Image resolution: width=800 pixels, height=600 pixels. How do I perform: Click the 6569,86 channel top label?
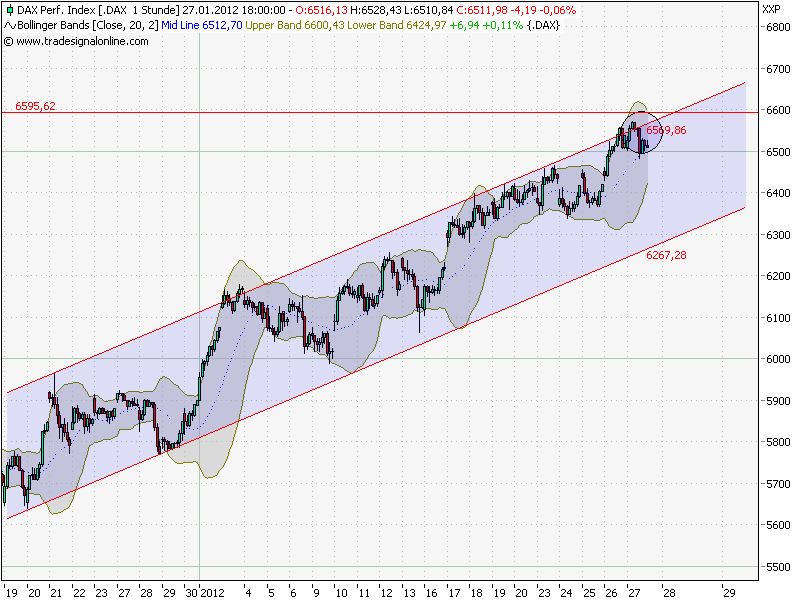pos(666,130)
